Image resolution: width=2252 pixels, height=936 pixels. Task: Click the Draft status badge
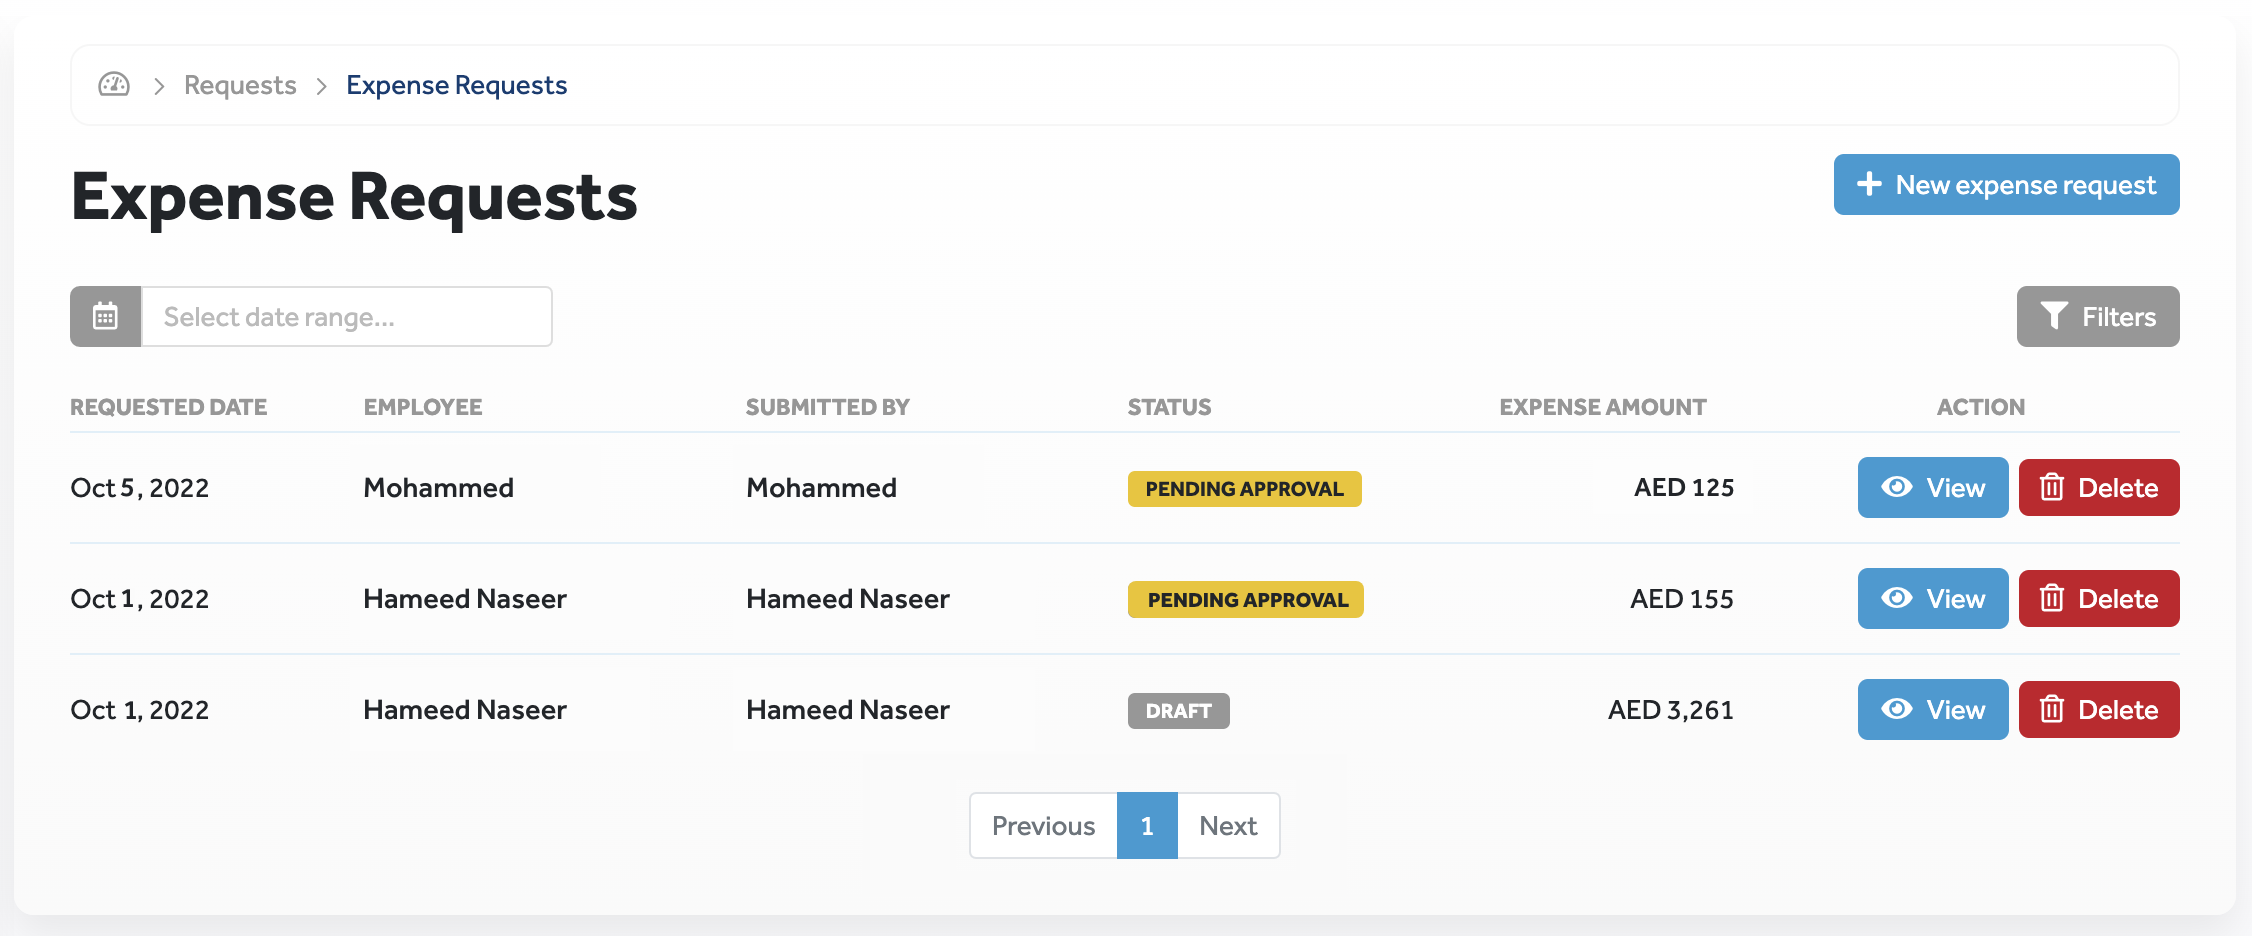(x=1178, y=711)
